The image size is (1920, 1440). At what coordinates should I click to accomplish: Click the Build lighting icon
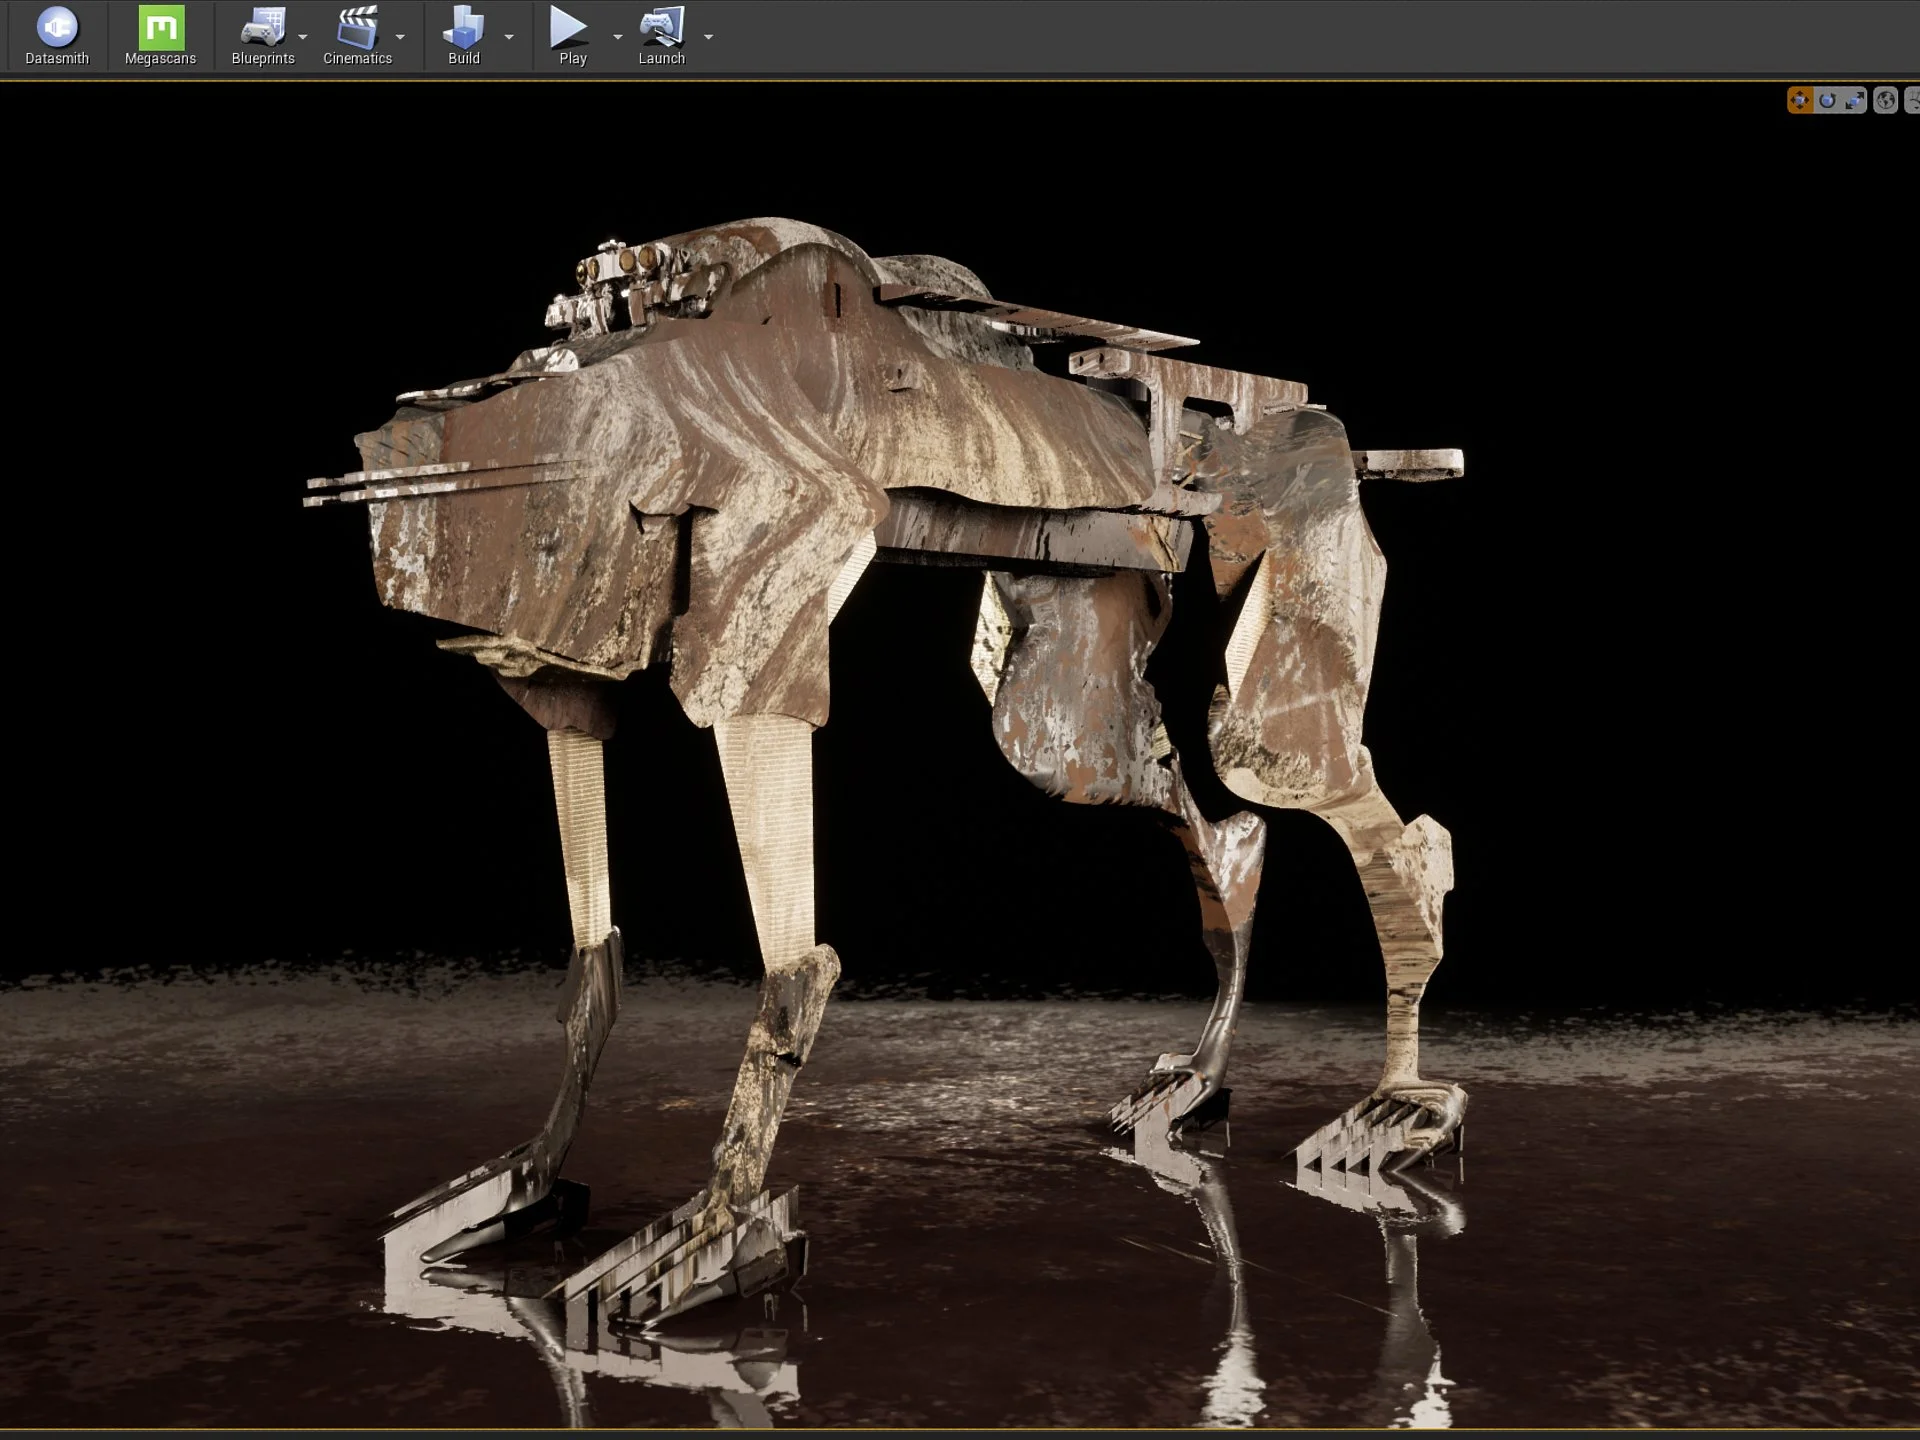click(463, 28)
